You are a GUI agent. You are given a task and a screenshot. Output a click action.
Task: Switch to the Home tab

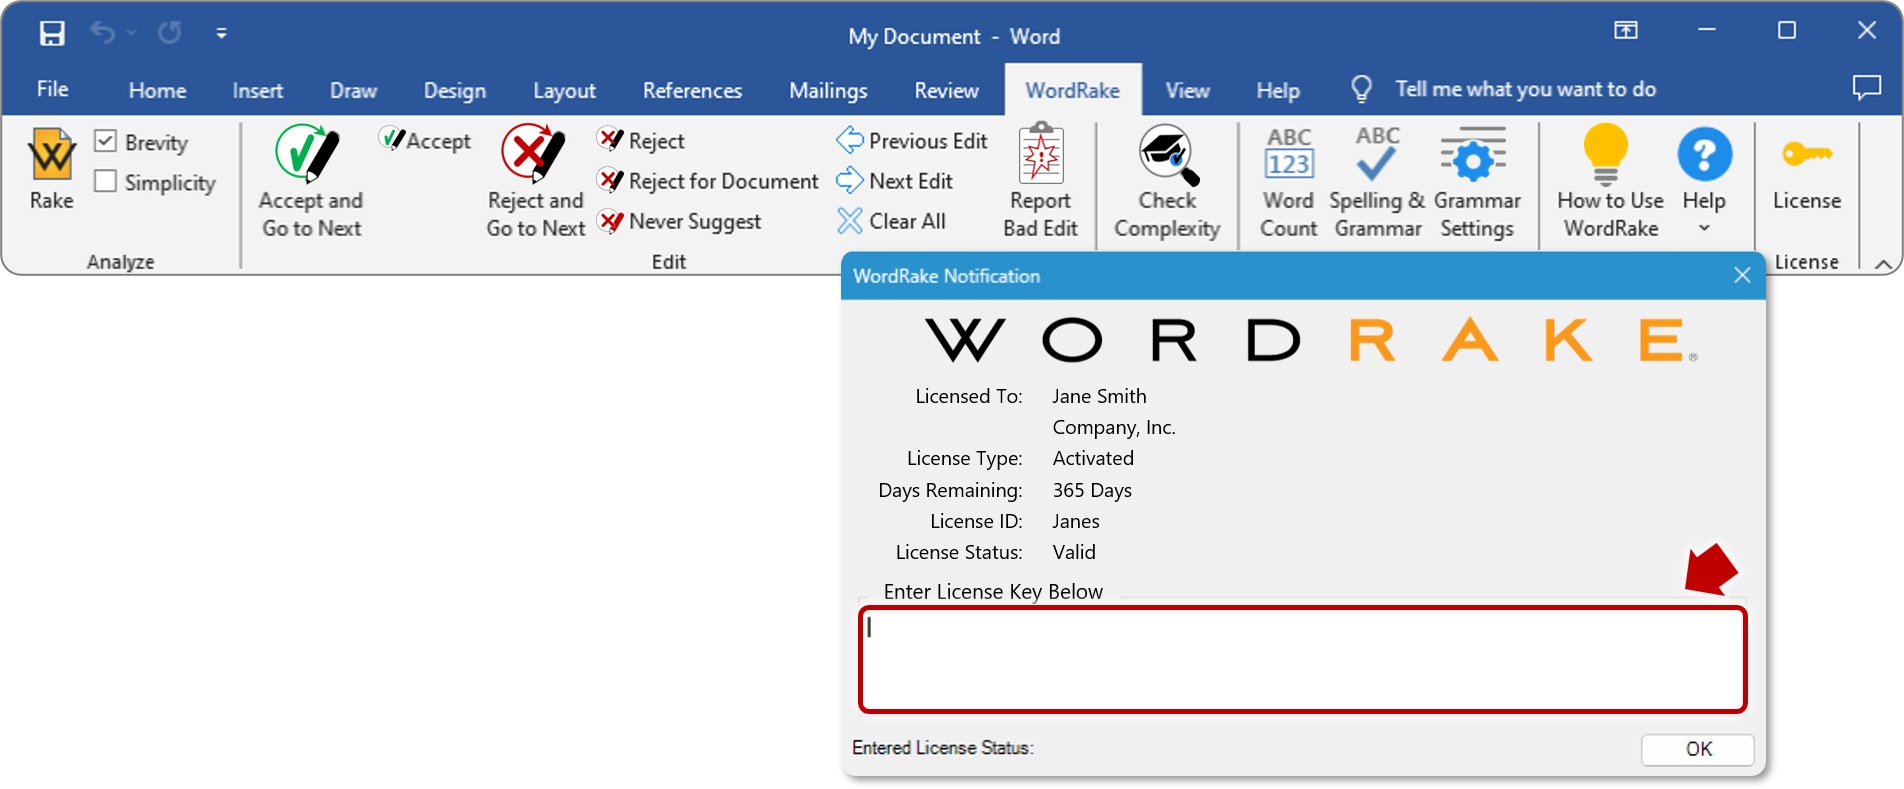(157, 90)
